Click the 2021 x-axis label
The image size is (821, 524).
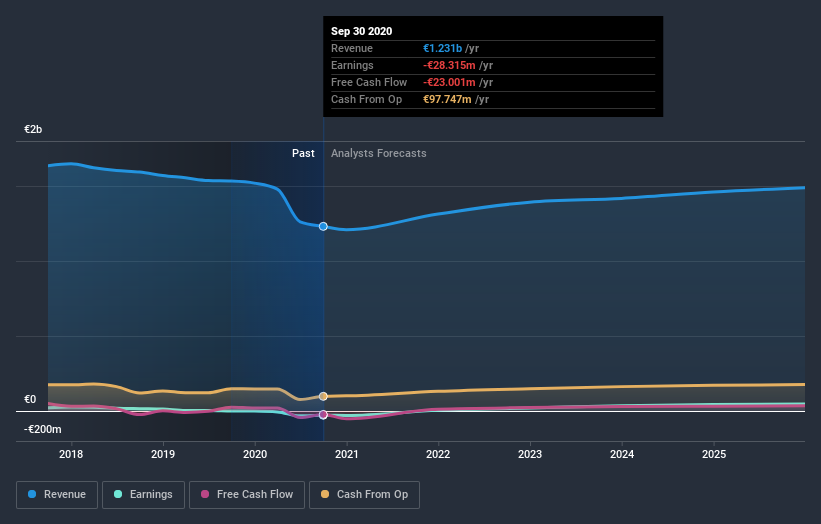click(x=347, y=454)
